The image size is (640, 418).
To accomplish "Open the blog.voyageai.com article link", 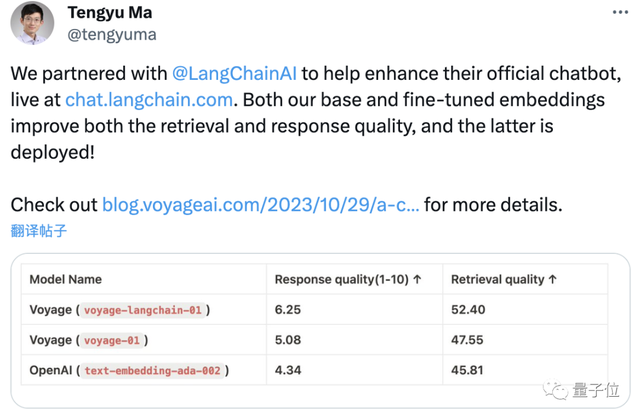I will point(260,205).
